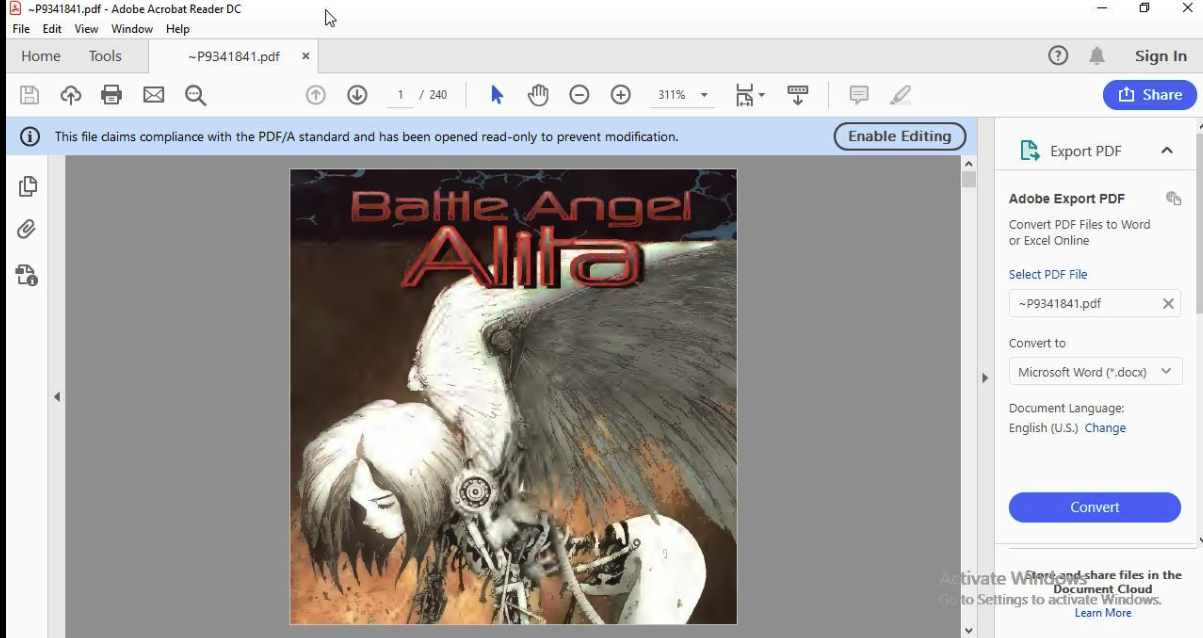Click scroll up arrow of document
This screenshot has width=1203, height=638.
tap(968, 163)
